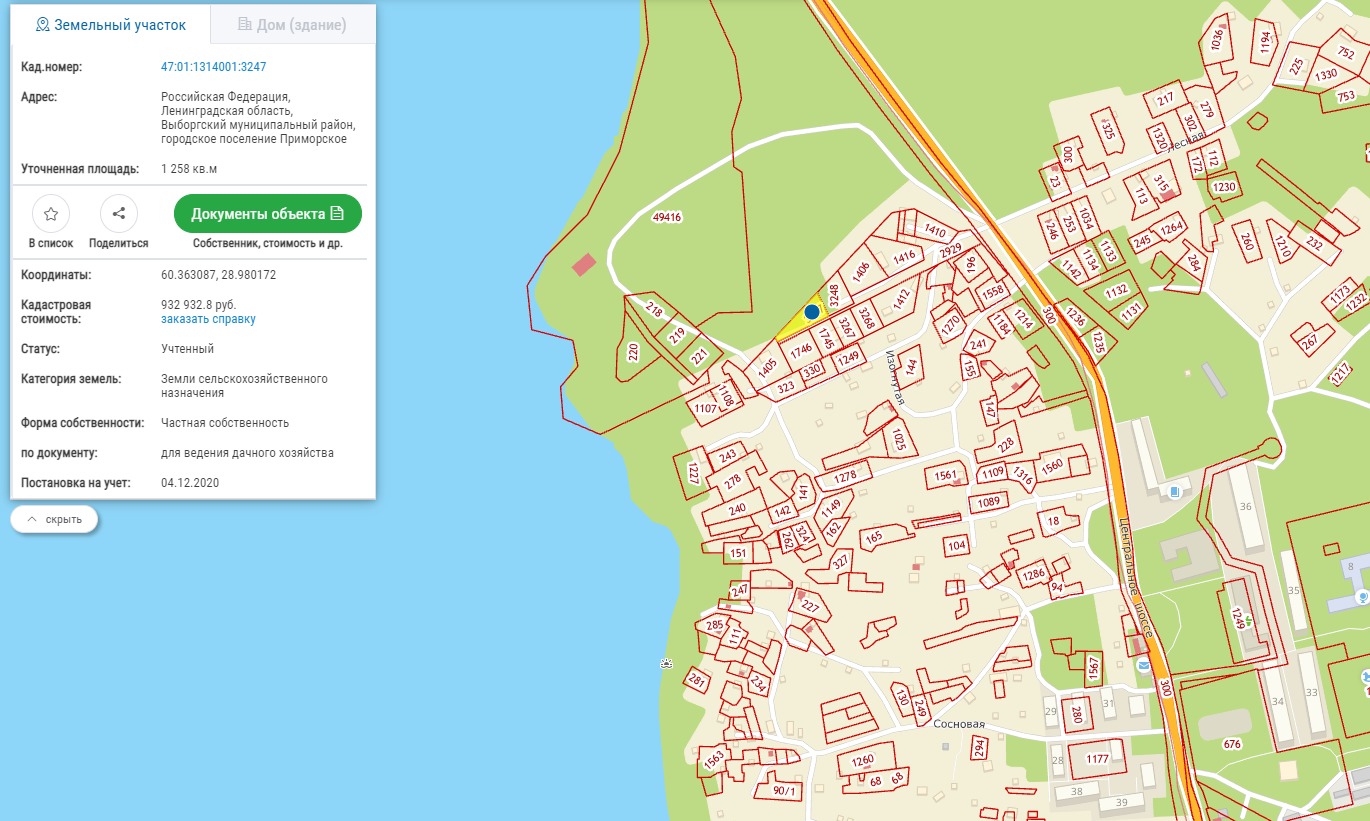The image size is (1370, 821).
Task: Open cadastral number 47:01:1314001:3247 link
Action: (x=213, y=67)
